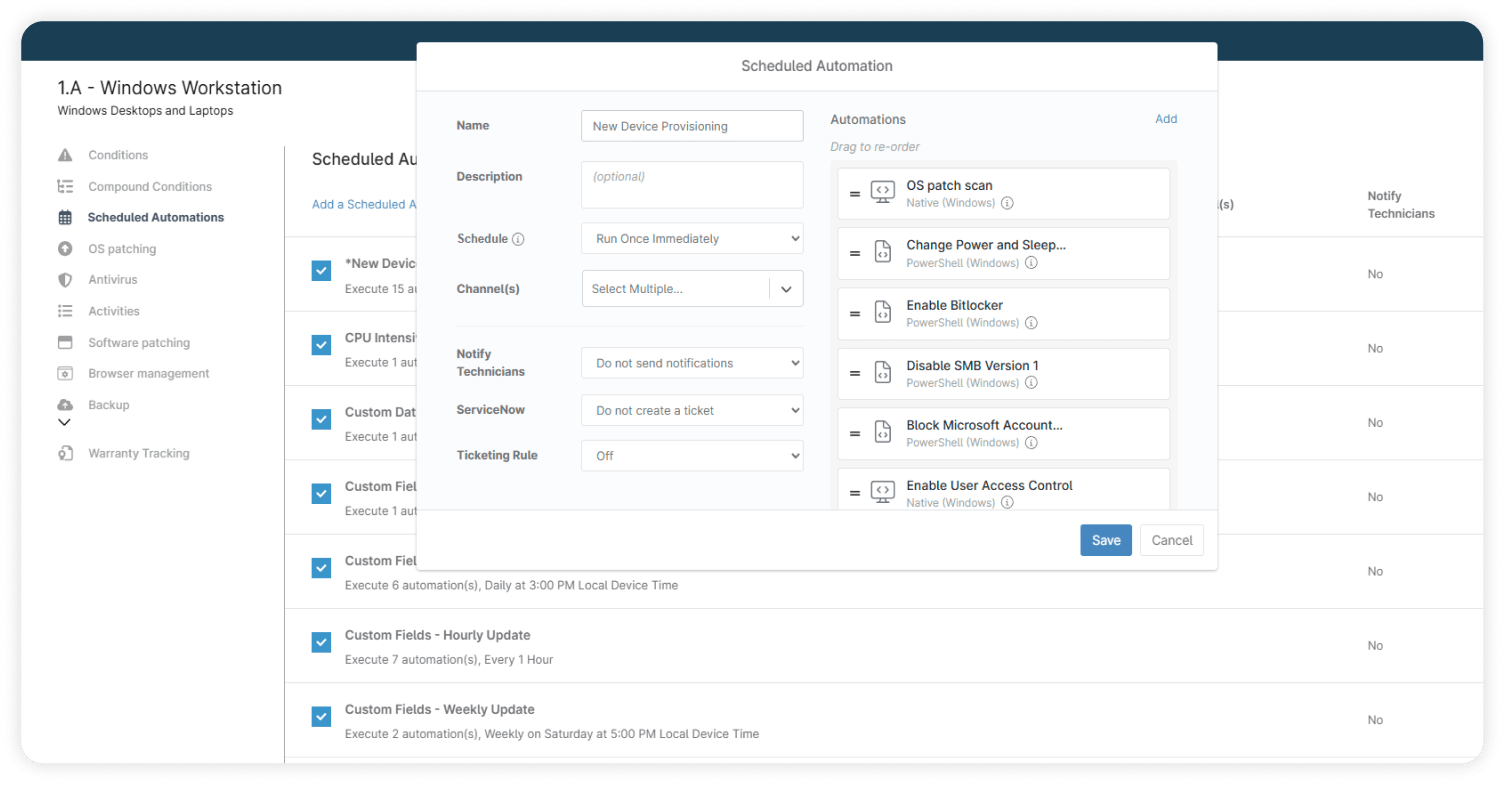The image size is (1505, 785).
Task: Click Warranty Tracking icon in sidebar
Action: [65, 453]
